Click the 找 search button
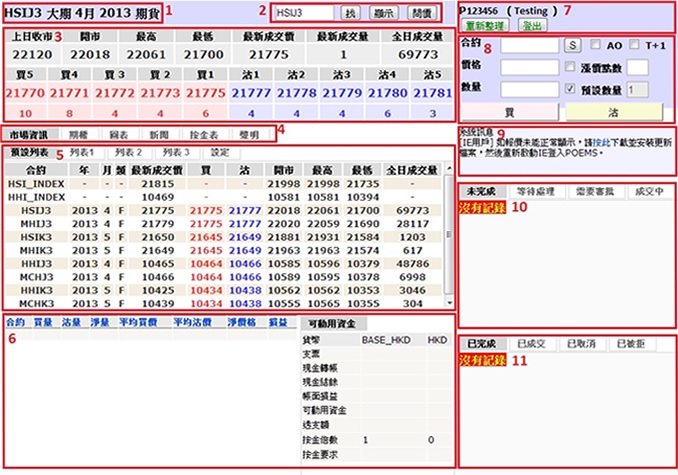Screen dimensions: 678x475 [350, 13]
